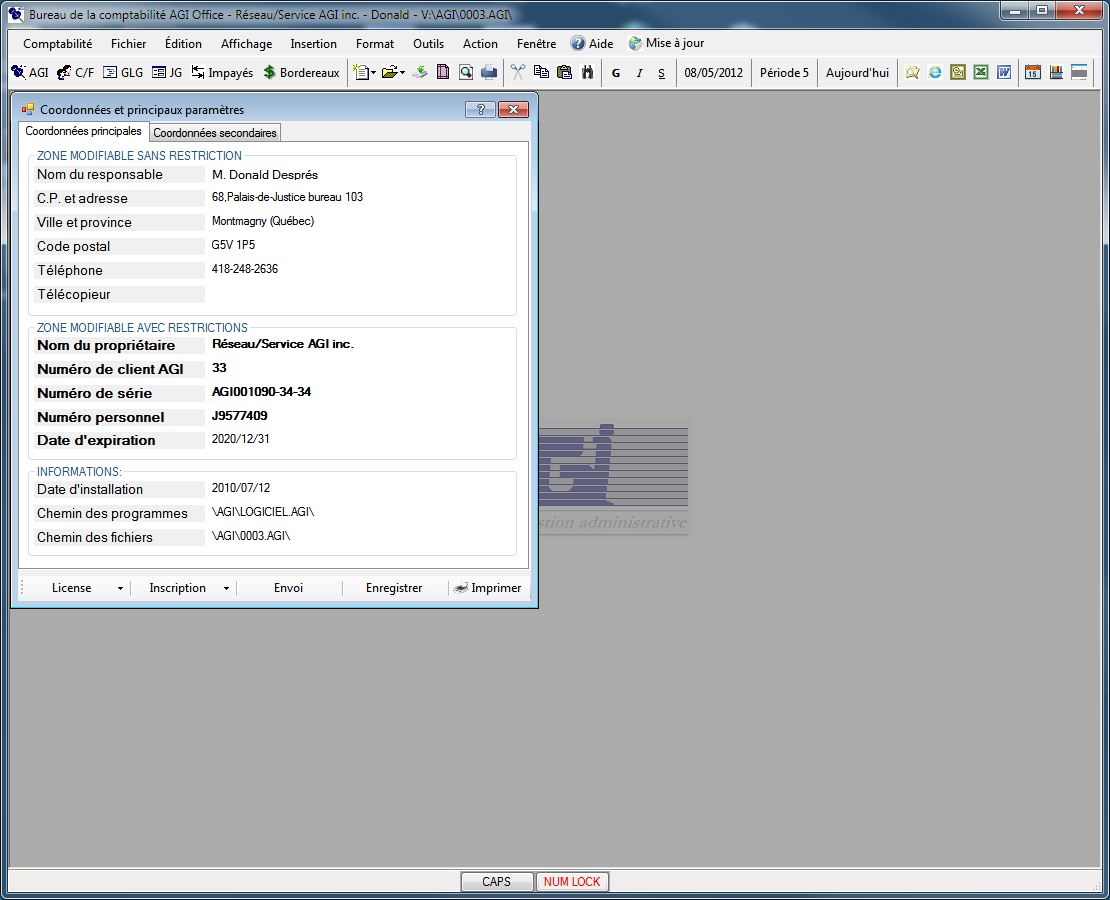Click the printer icon in toolbar
The width and height of the screenshot is (1110, 900).
pos(489,72)
